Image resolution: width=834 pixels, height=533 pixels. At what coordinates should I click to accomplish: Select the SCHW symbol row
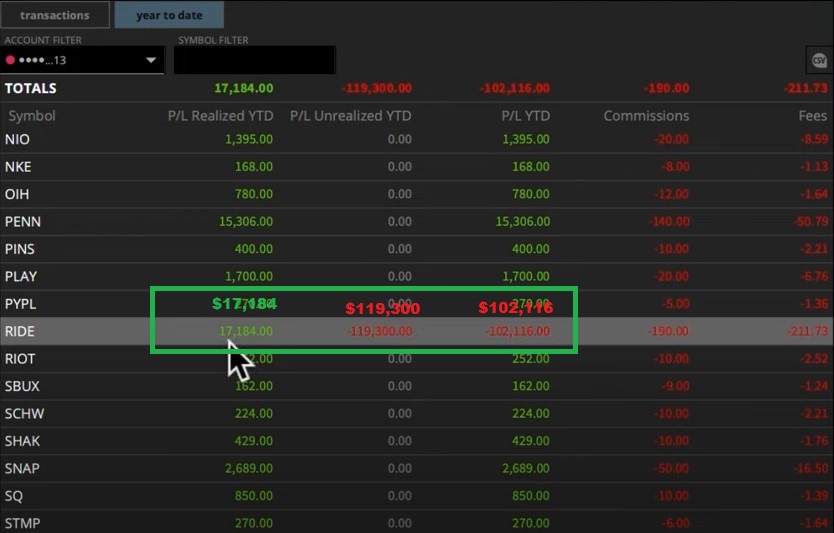pos(417,413)
